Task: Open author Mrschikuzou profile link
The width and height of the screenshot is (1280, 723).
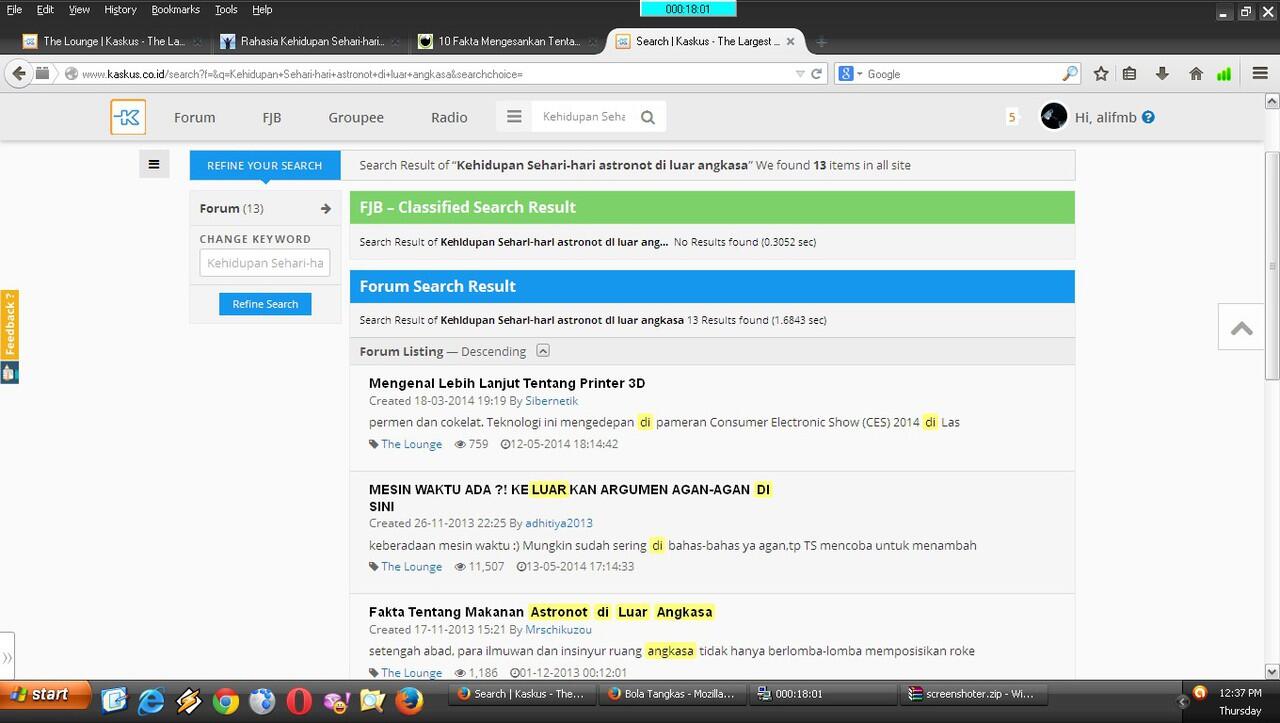Action: (x=558, y=630)
